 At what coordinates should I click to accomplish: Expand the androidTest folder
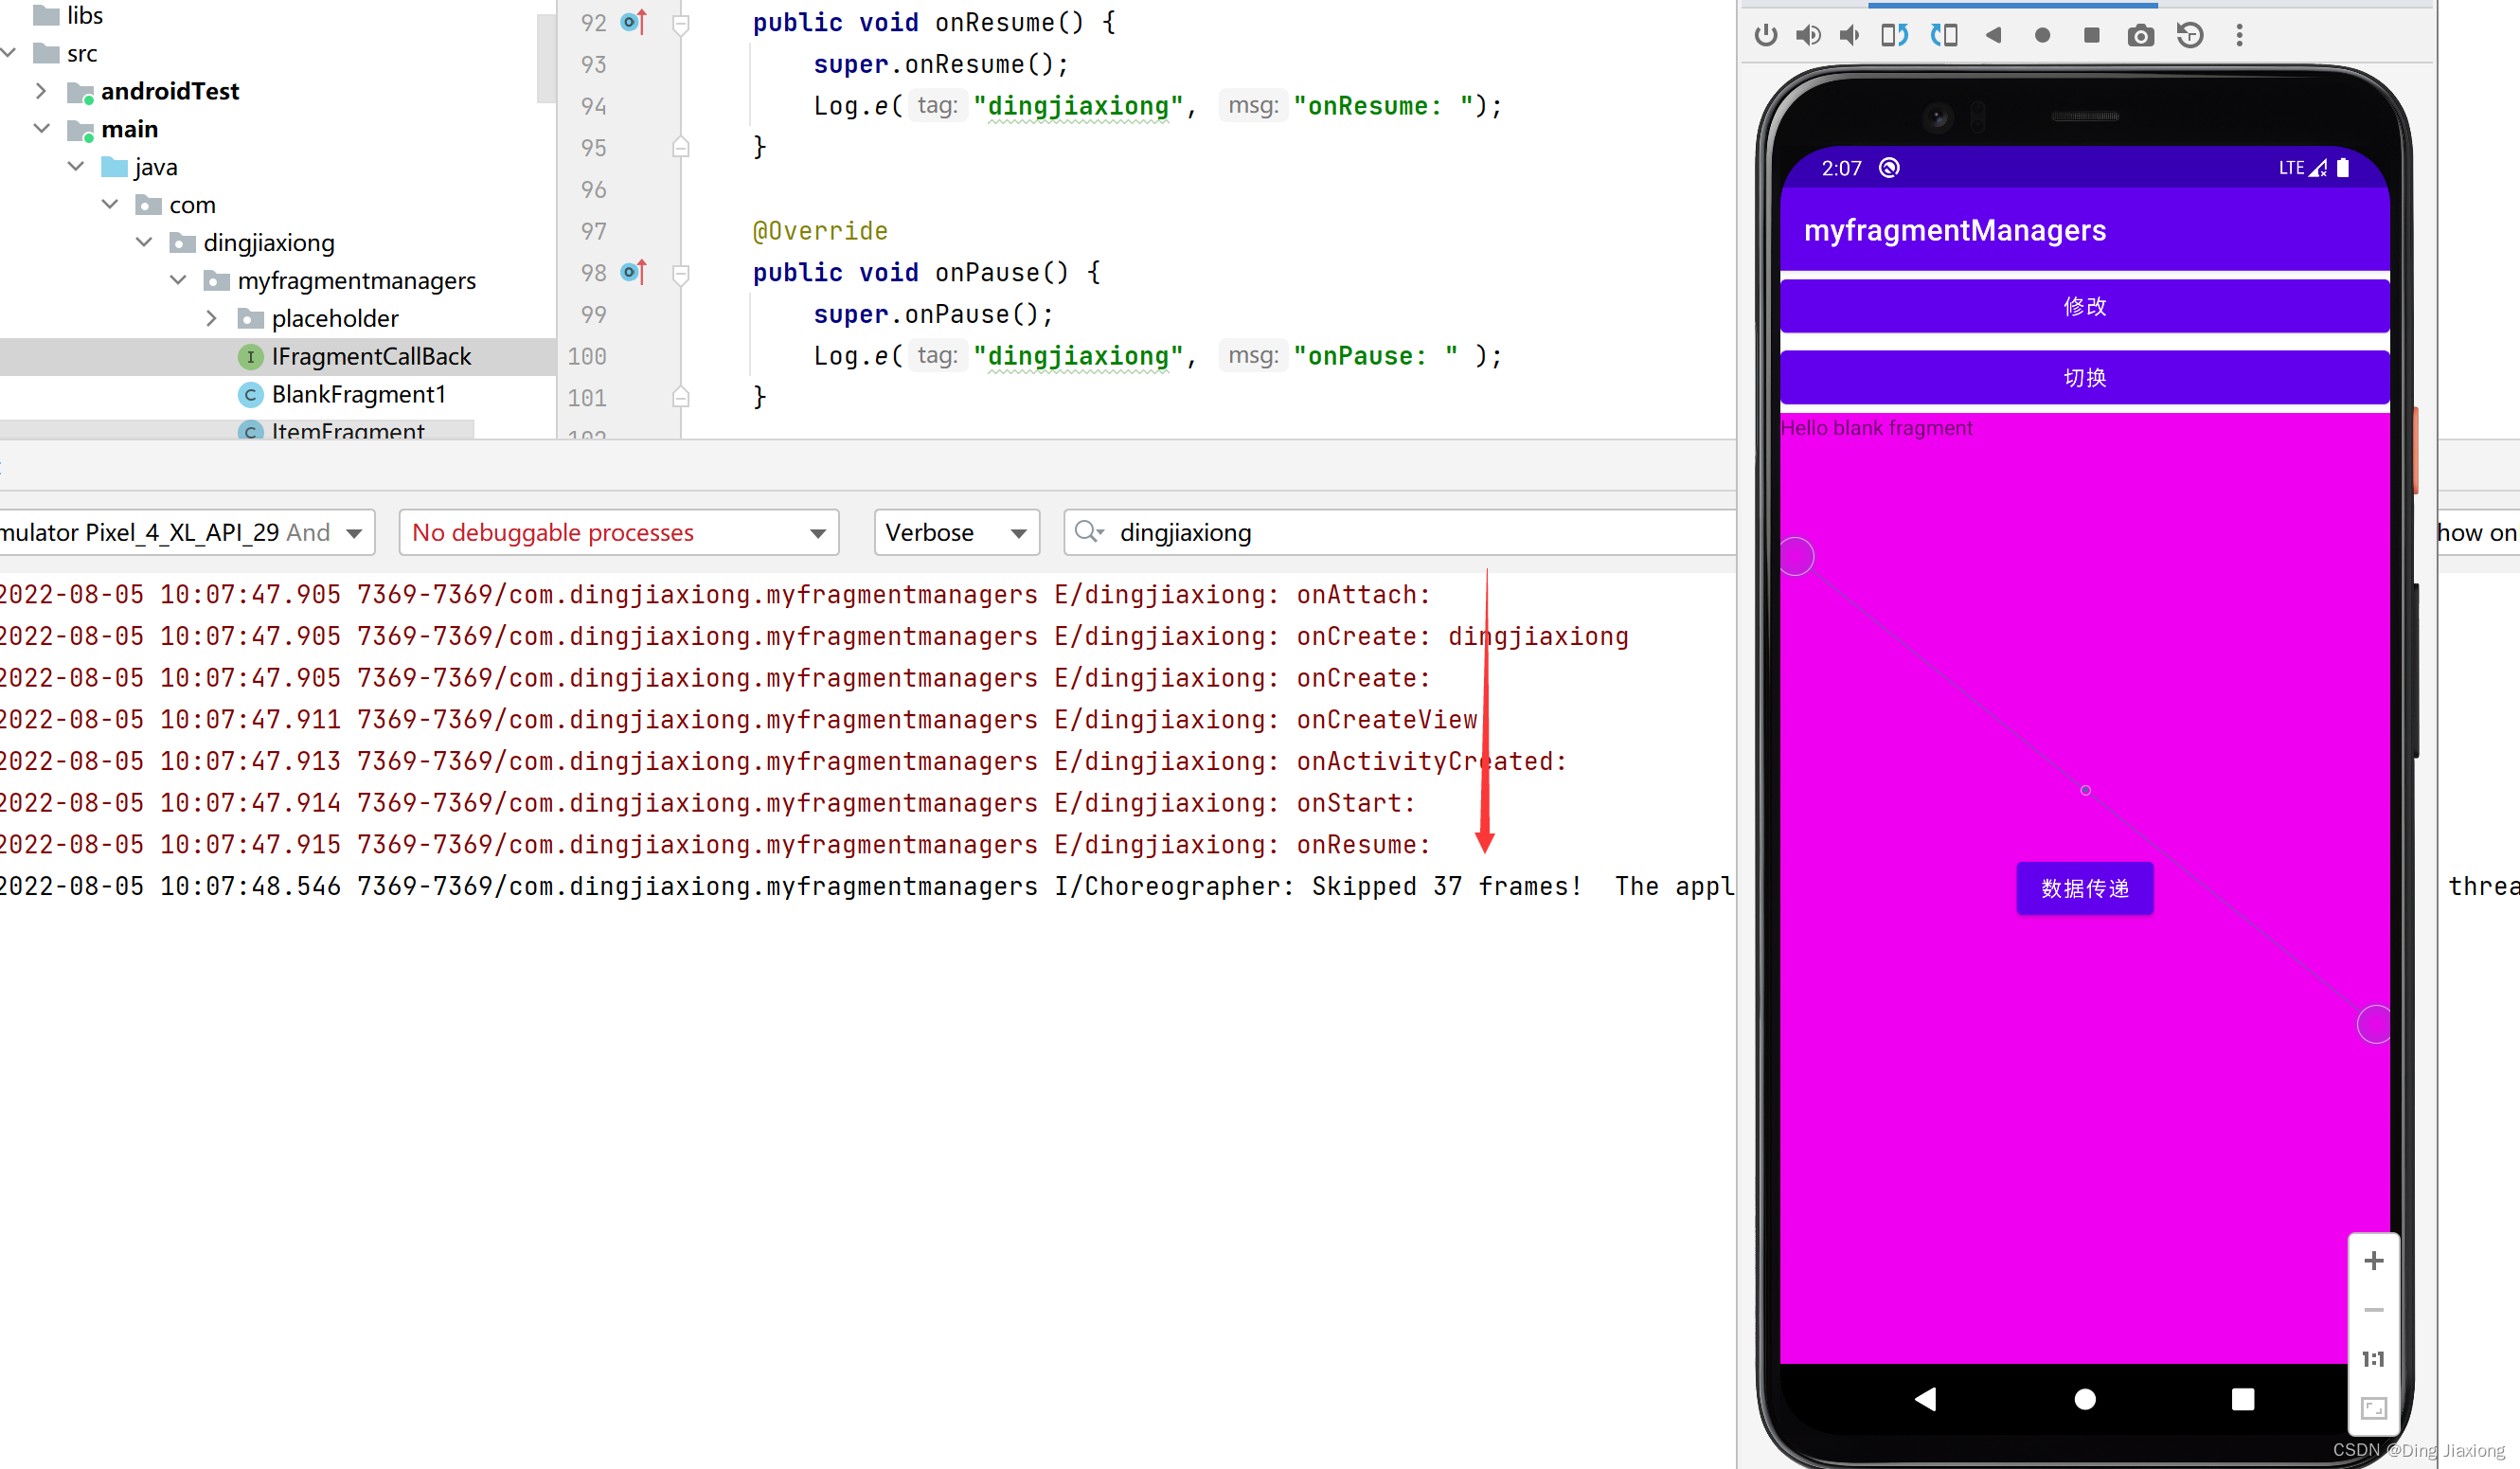point(41,91)
